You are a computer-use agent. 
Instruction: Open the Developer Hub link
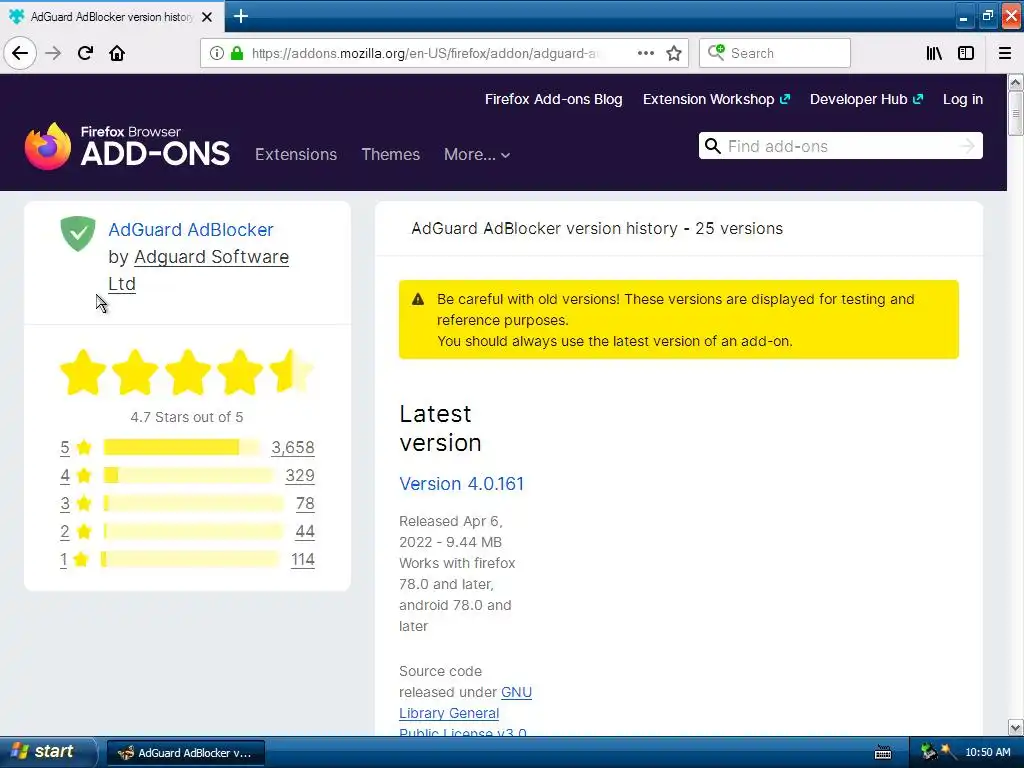point(866,99)
